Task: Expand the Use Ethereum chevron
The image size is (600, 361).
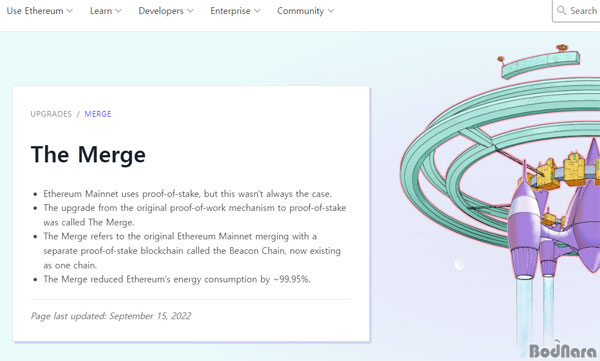Action: [70, 11]
